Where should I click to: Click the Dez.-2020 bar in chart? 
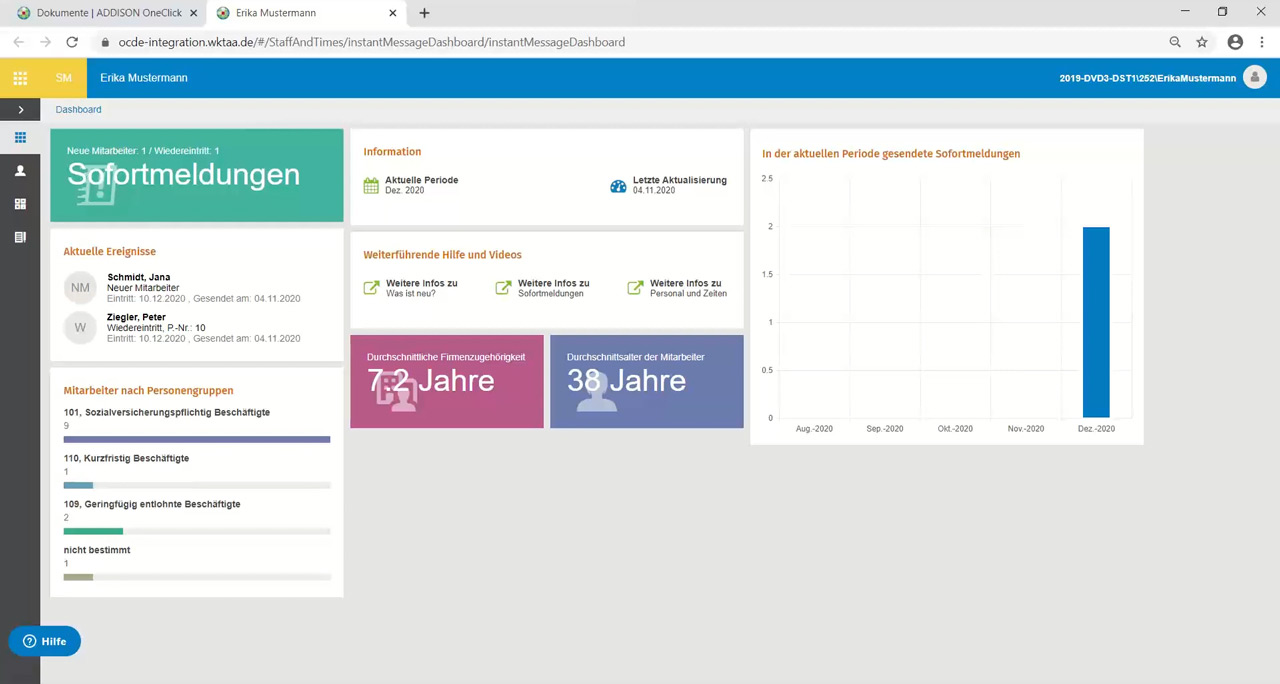1096,322
